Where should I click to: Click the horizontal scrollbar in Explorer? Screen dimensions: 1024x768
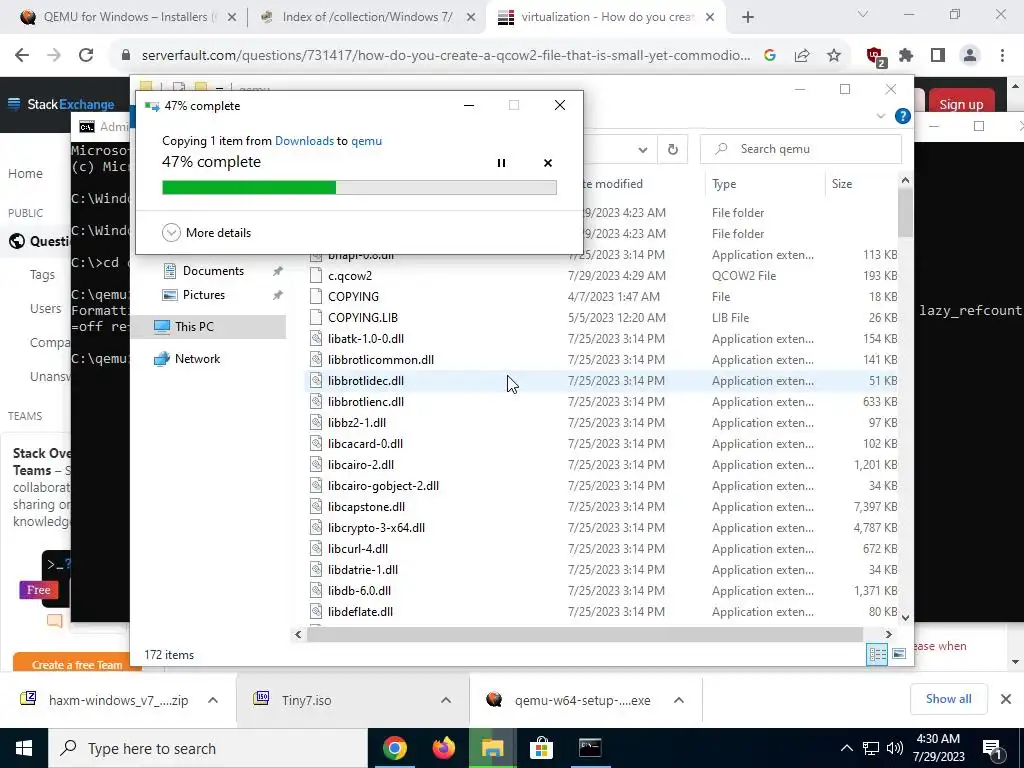[584, 634]
